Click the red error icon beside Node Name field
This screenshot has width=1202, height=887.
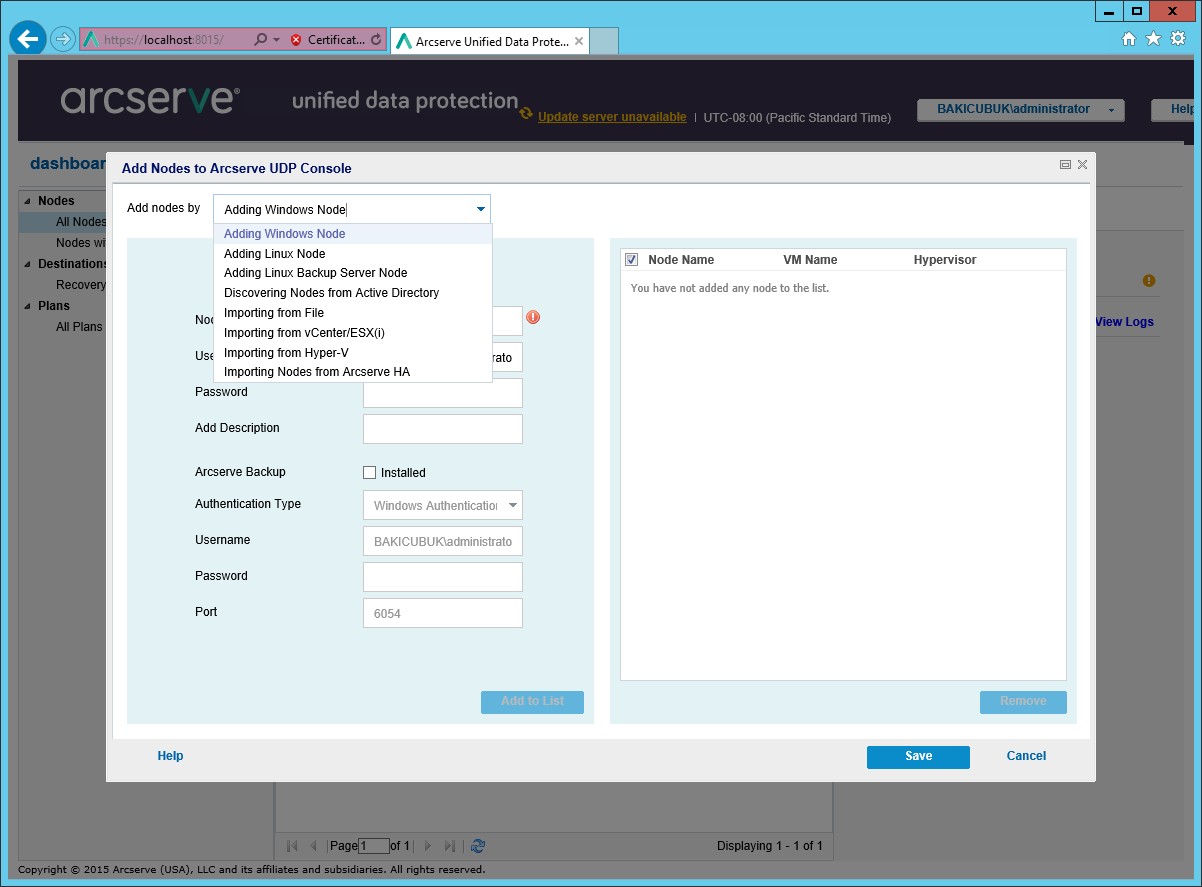(x=533, y=317)
